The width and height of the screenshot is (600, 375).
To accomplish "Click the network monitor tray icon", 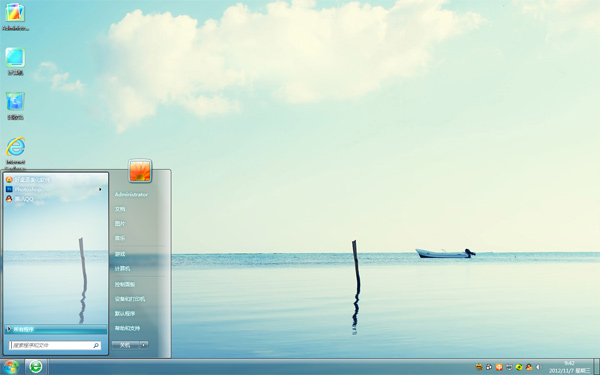I will coord(509,367).
